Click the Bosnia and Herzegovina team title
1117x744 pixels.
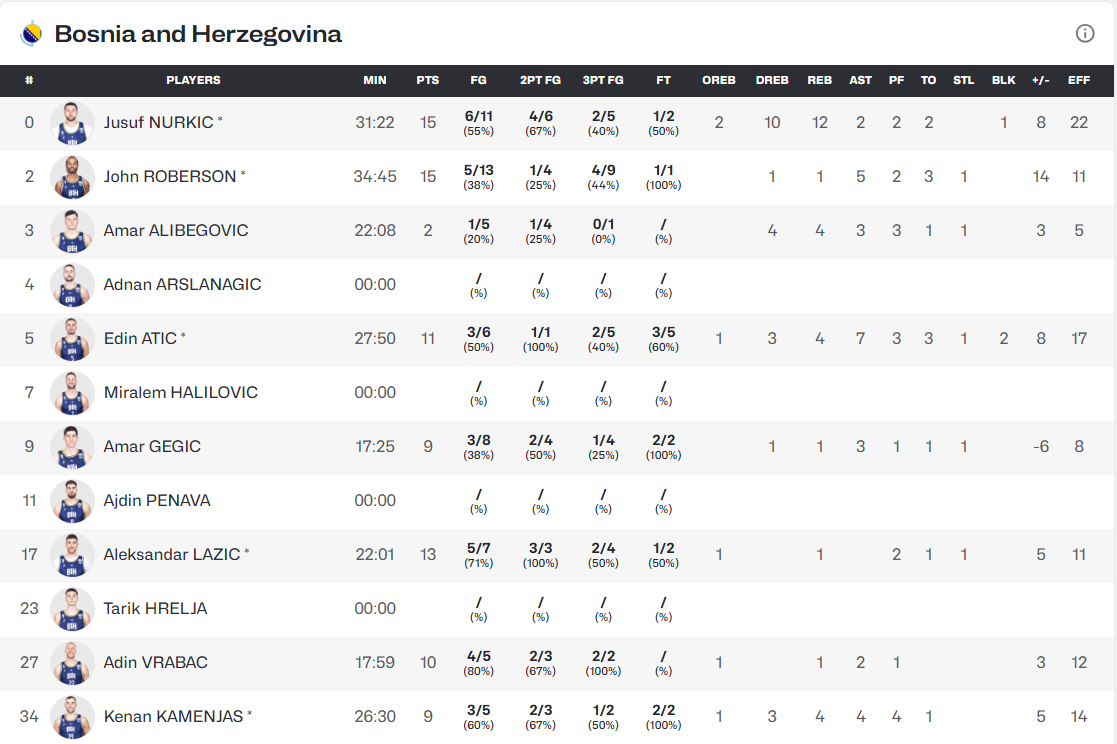198,34
